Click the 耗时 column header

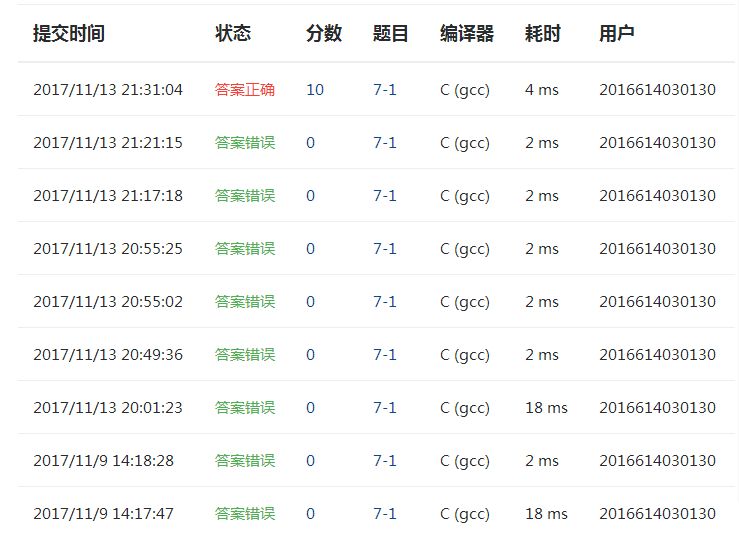click(542, 33)
